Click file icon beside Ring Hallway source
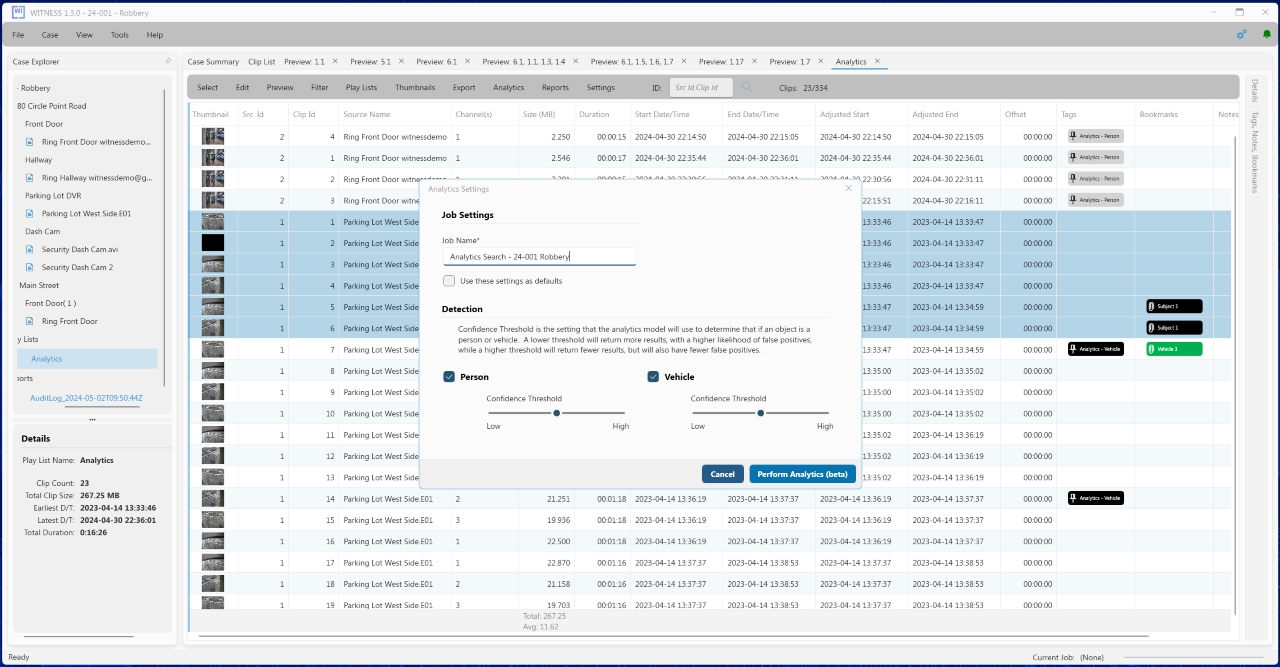The height and width of the screenshot is (667, 1280). tap(30, 178)
